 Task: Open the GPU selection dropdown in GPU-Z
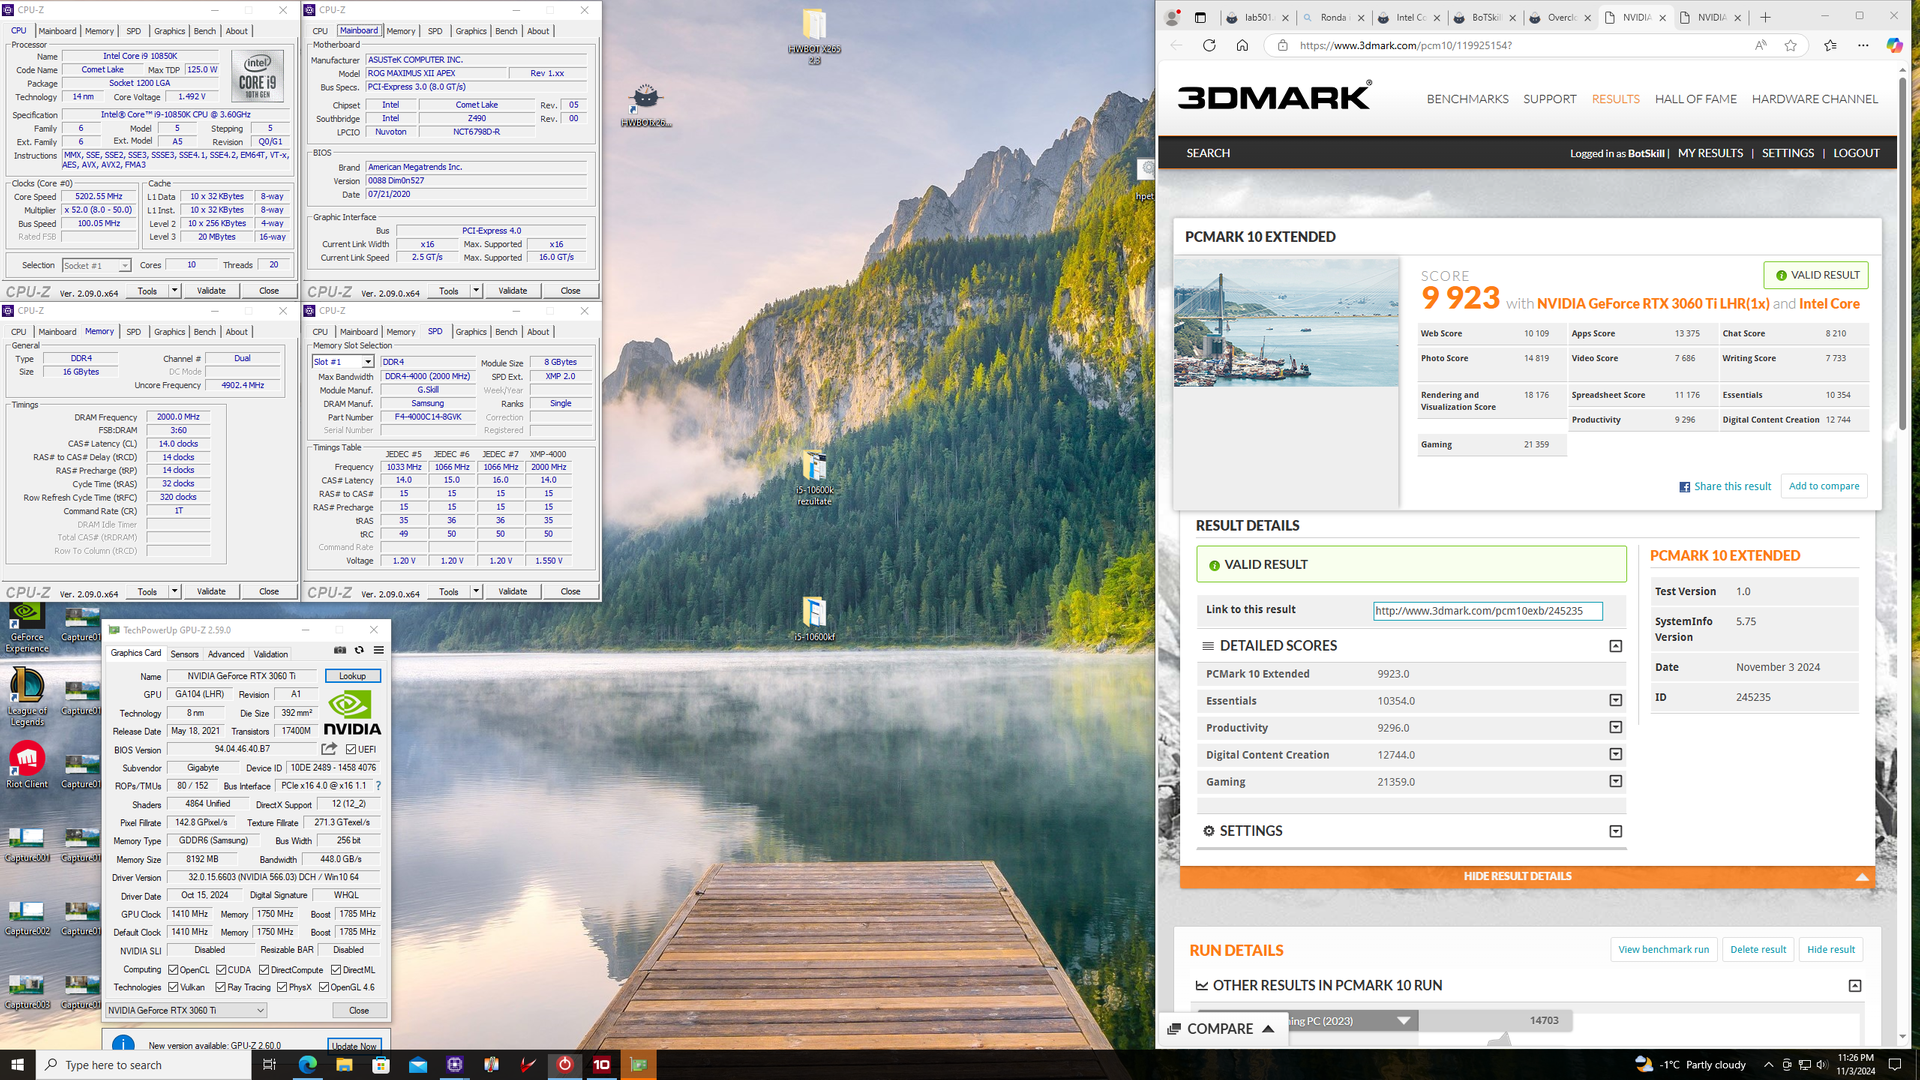[x=186, y=1010]
